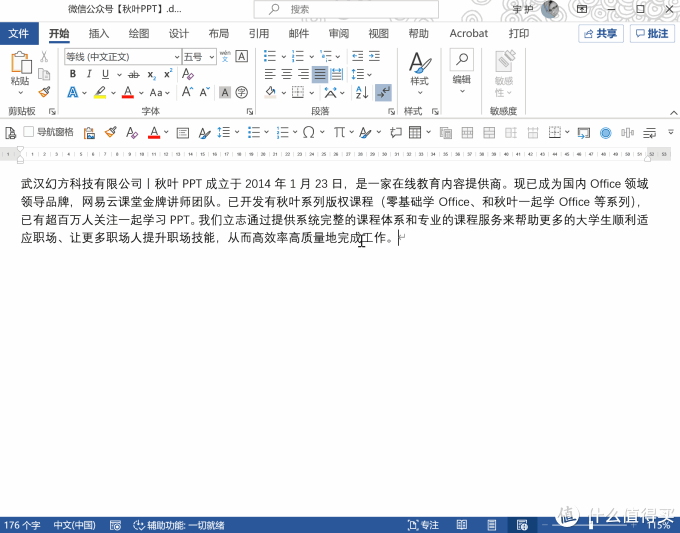Click the 中文(中国) language indicator
Screen dimensions: 680x533
click(74, 525)
